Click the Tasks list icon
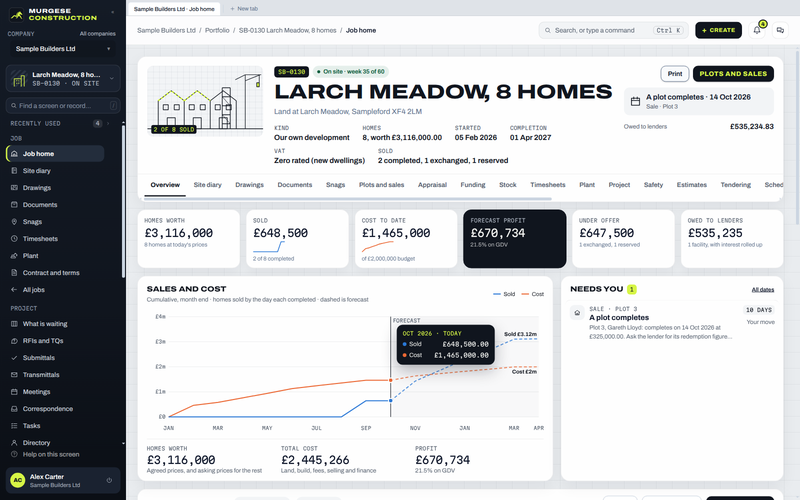 (14, 426)
